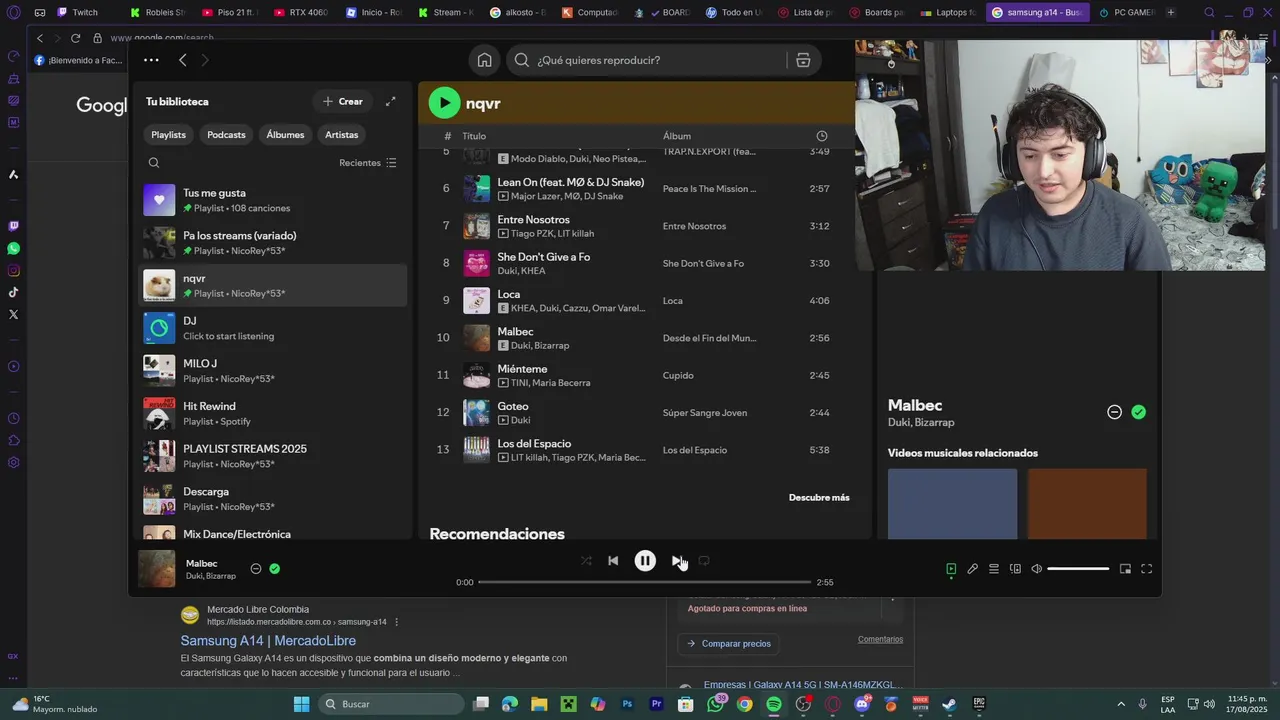Open Cupido album link
Screen dimensions: 1280x720
[677, 376]
